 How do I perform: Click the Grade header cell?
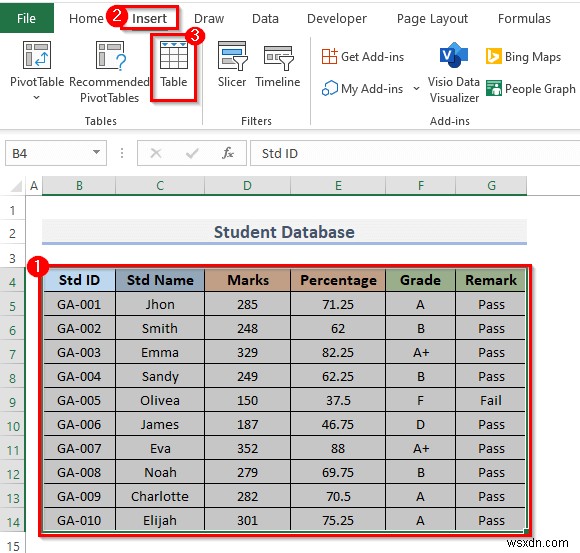pyautogui.click(x=421, y=280)
